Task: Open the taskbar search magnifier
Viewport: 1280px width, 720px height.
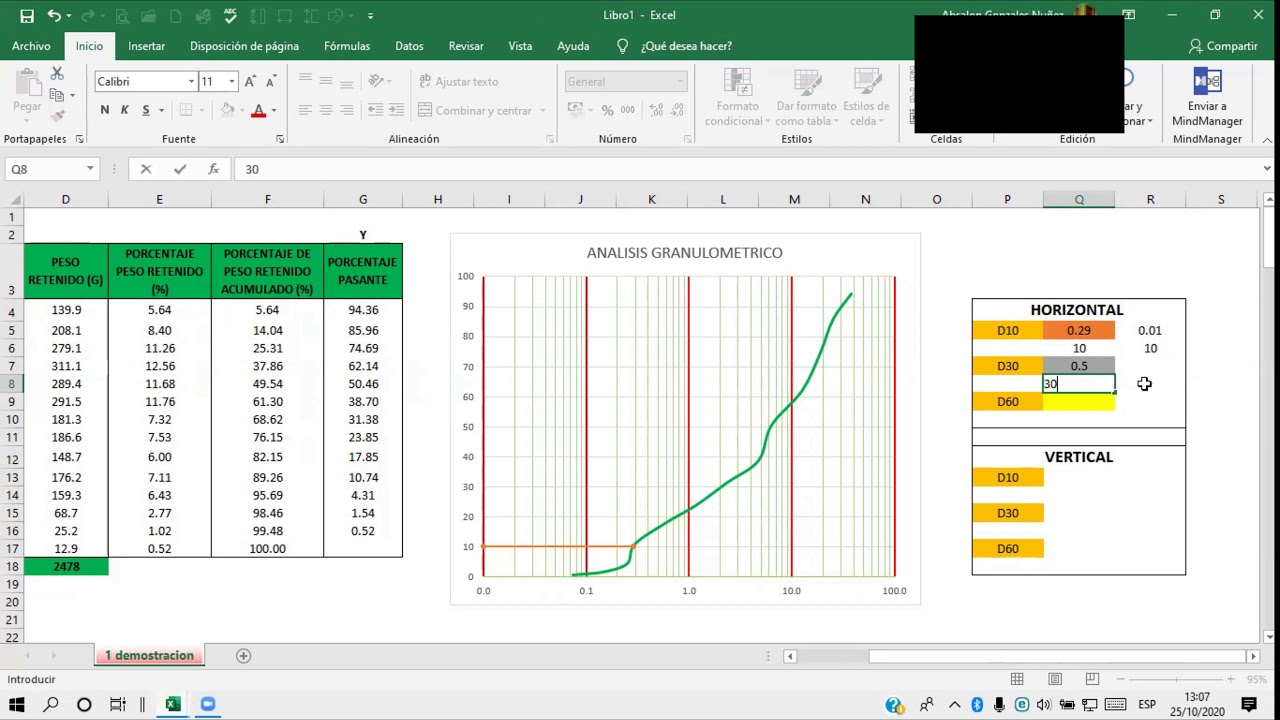Action: pyautogui.click(x=50, y=704)
